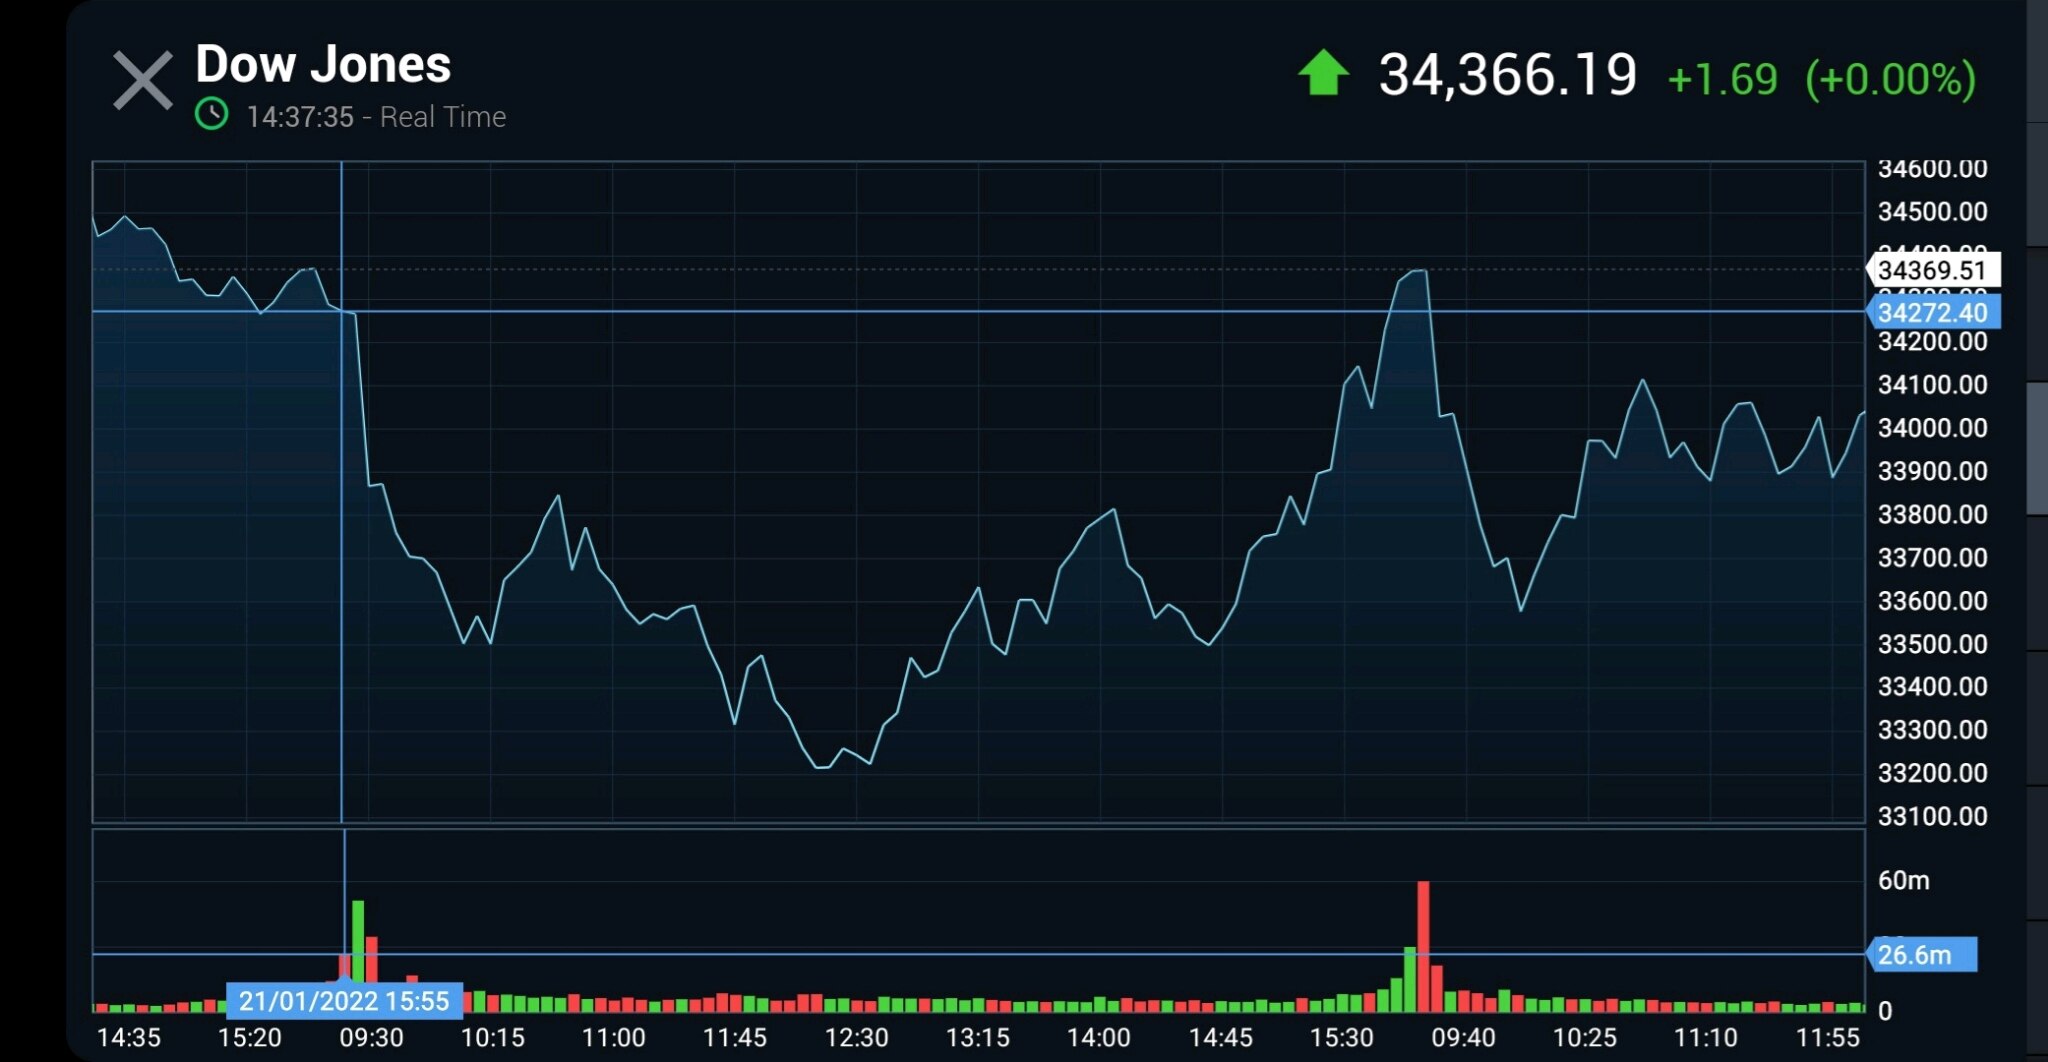Click the 33900.00 price axis label

coord(1932,471)
